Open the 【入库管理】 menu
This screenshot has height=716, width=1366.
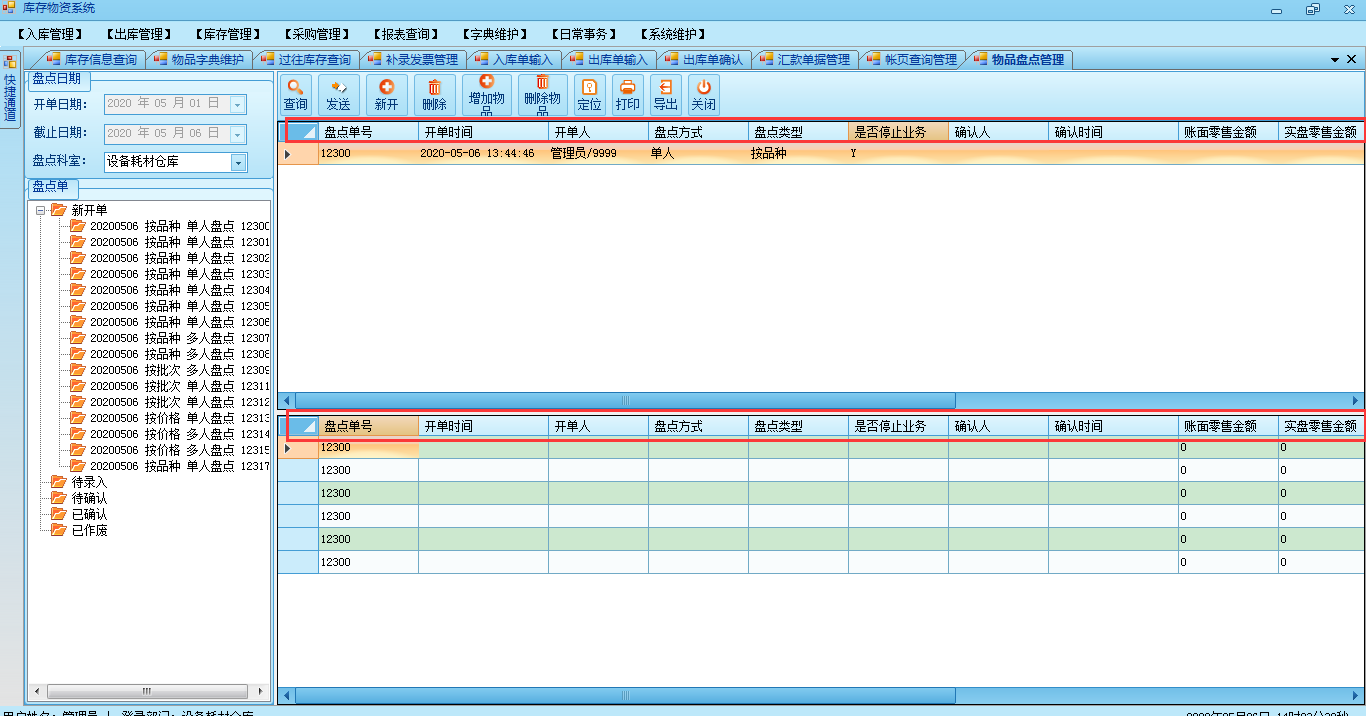tap(51, 34)
